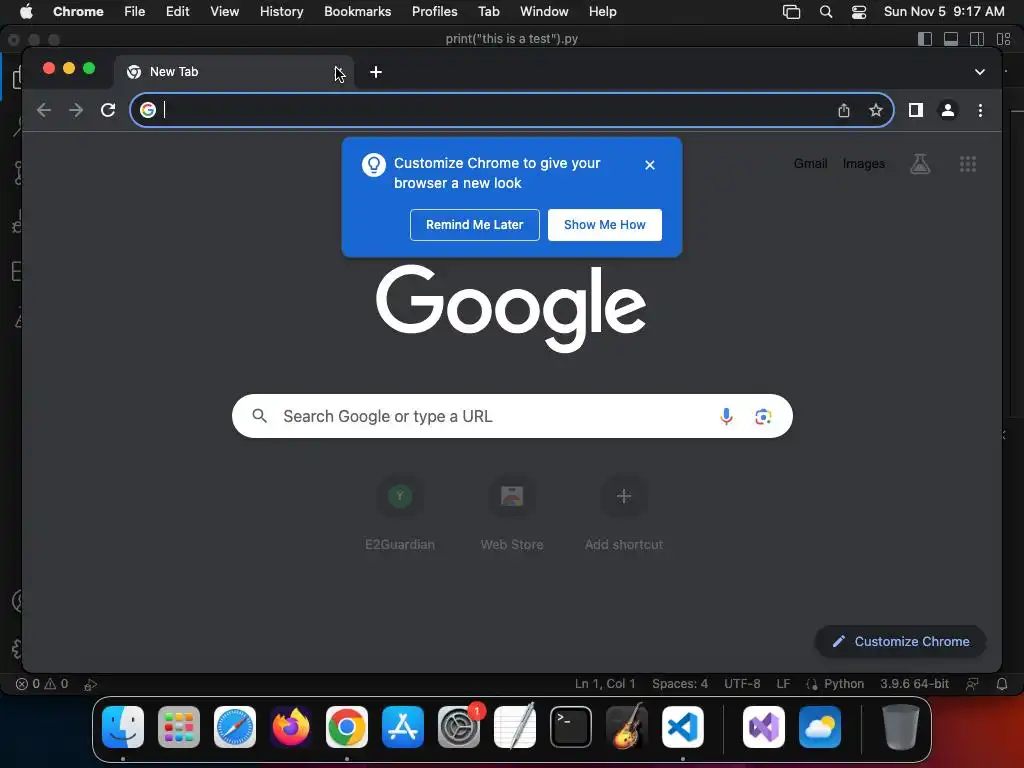Image resolution: width=1024 pixels, height=768 pixels.
Task: Open the Edit menu
Action: click(x=177, y=12)
